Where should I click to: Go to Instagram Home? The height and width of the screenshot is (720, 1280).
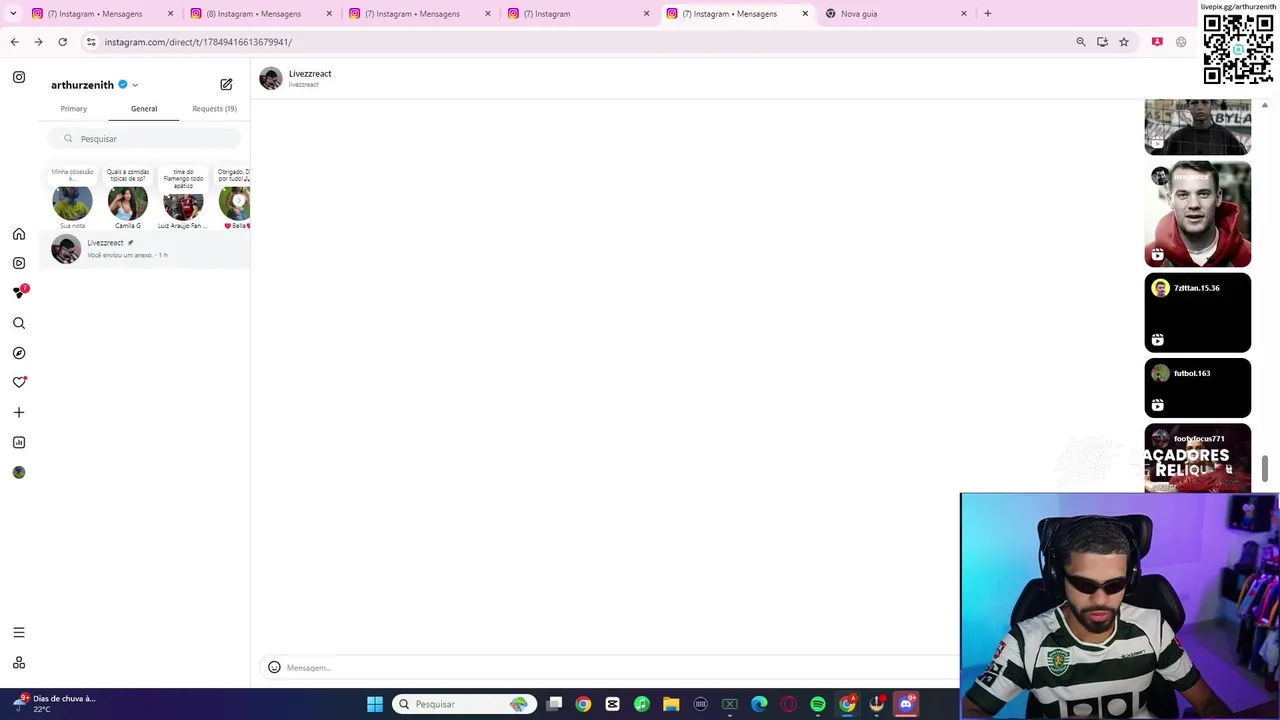point(19,234)
